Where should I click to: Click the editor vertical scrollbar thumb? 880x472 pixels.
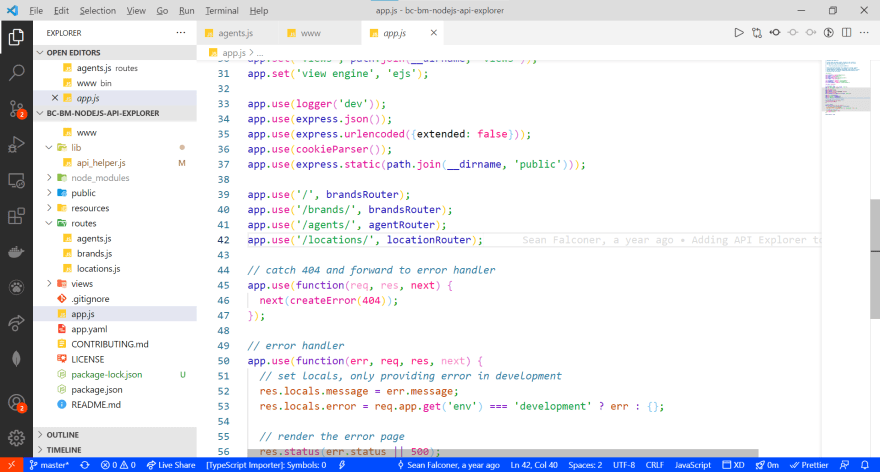pos(875,258)
